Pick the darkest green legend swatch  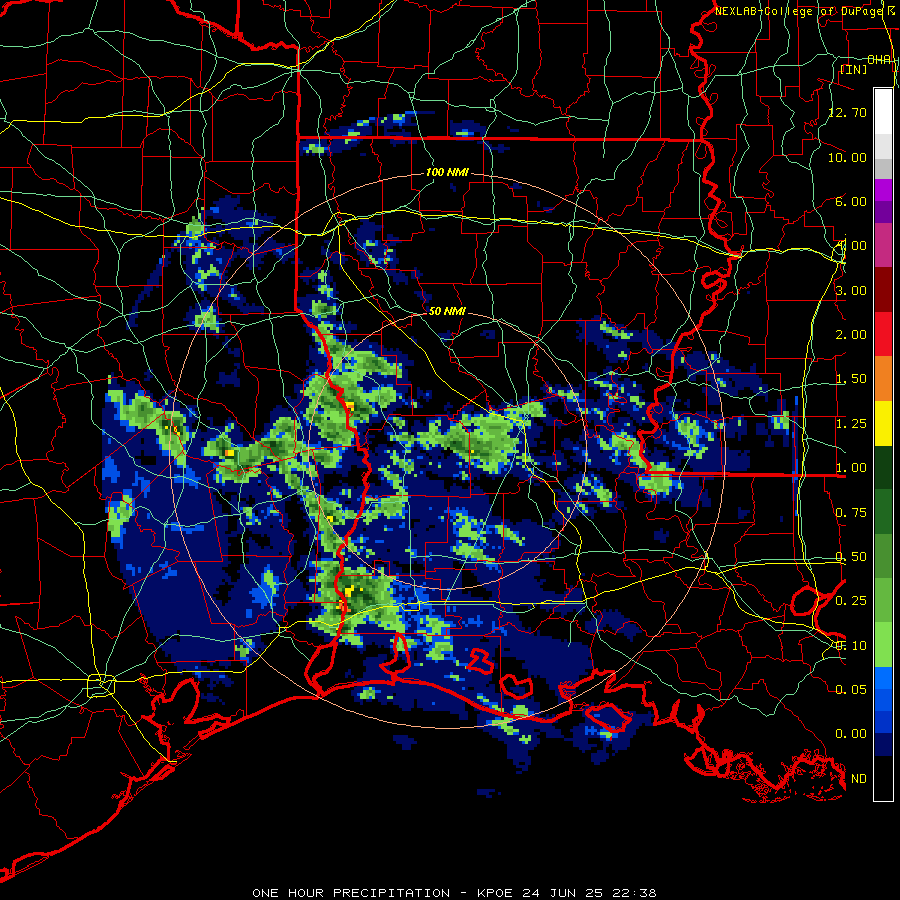coord(883,467)
